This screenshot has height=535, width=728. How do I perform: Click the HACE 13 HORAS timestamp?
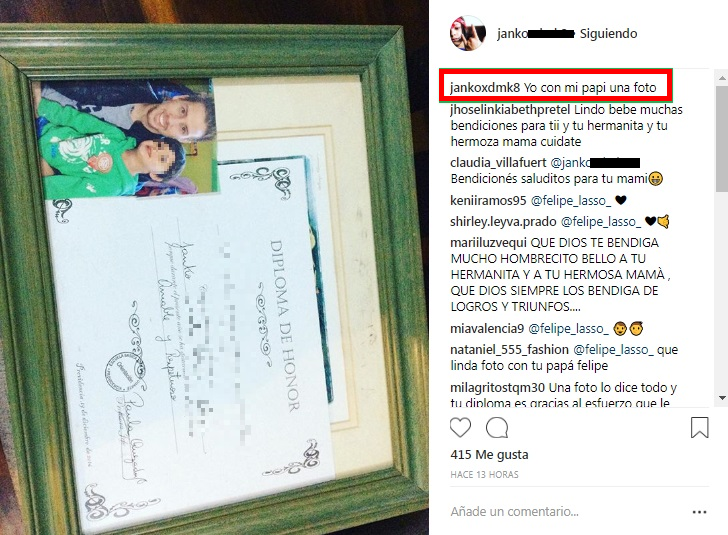click(x=484, y=475)
